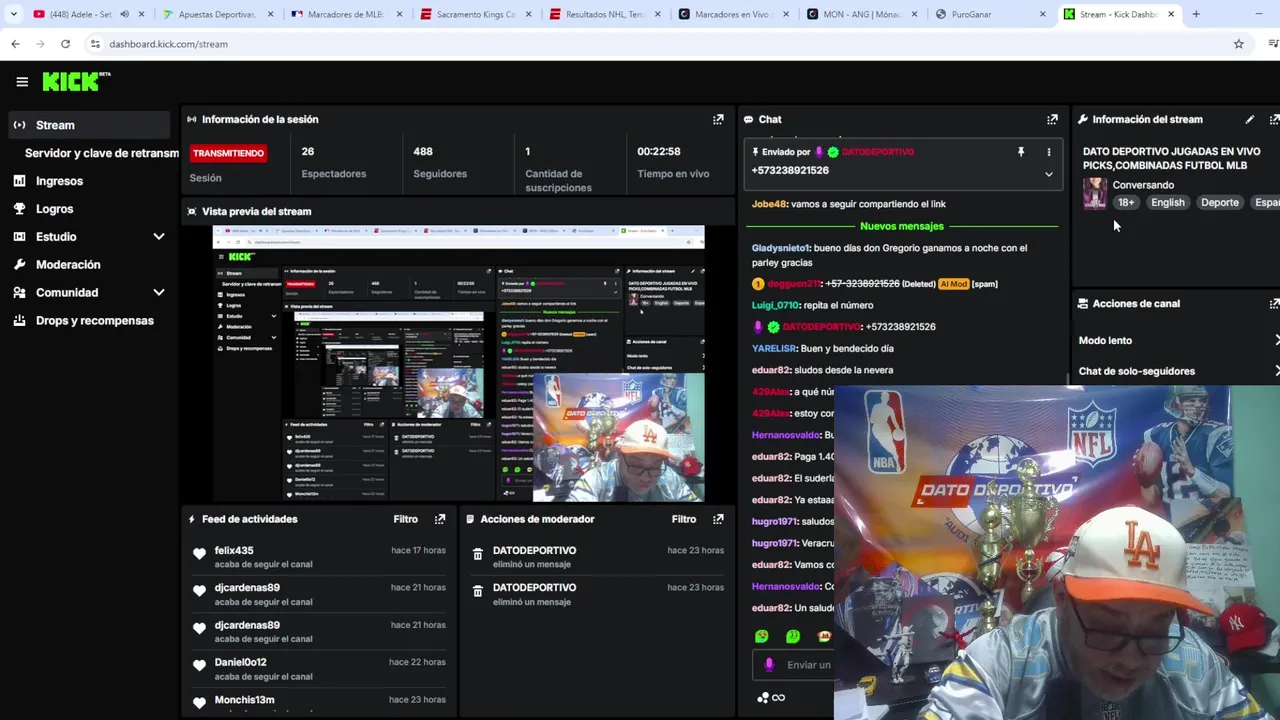The width and height of the screenshot is (1280, 720).
Task: Open Filtro in Feed de actividades
Action: [405, 519]
